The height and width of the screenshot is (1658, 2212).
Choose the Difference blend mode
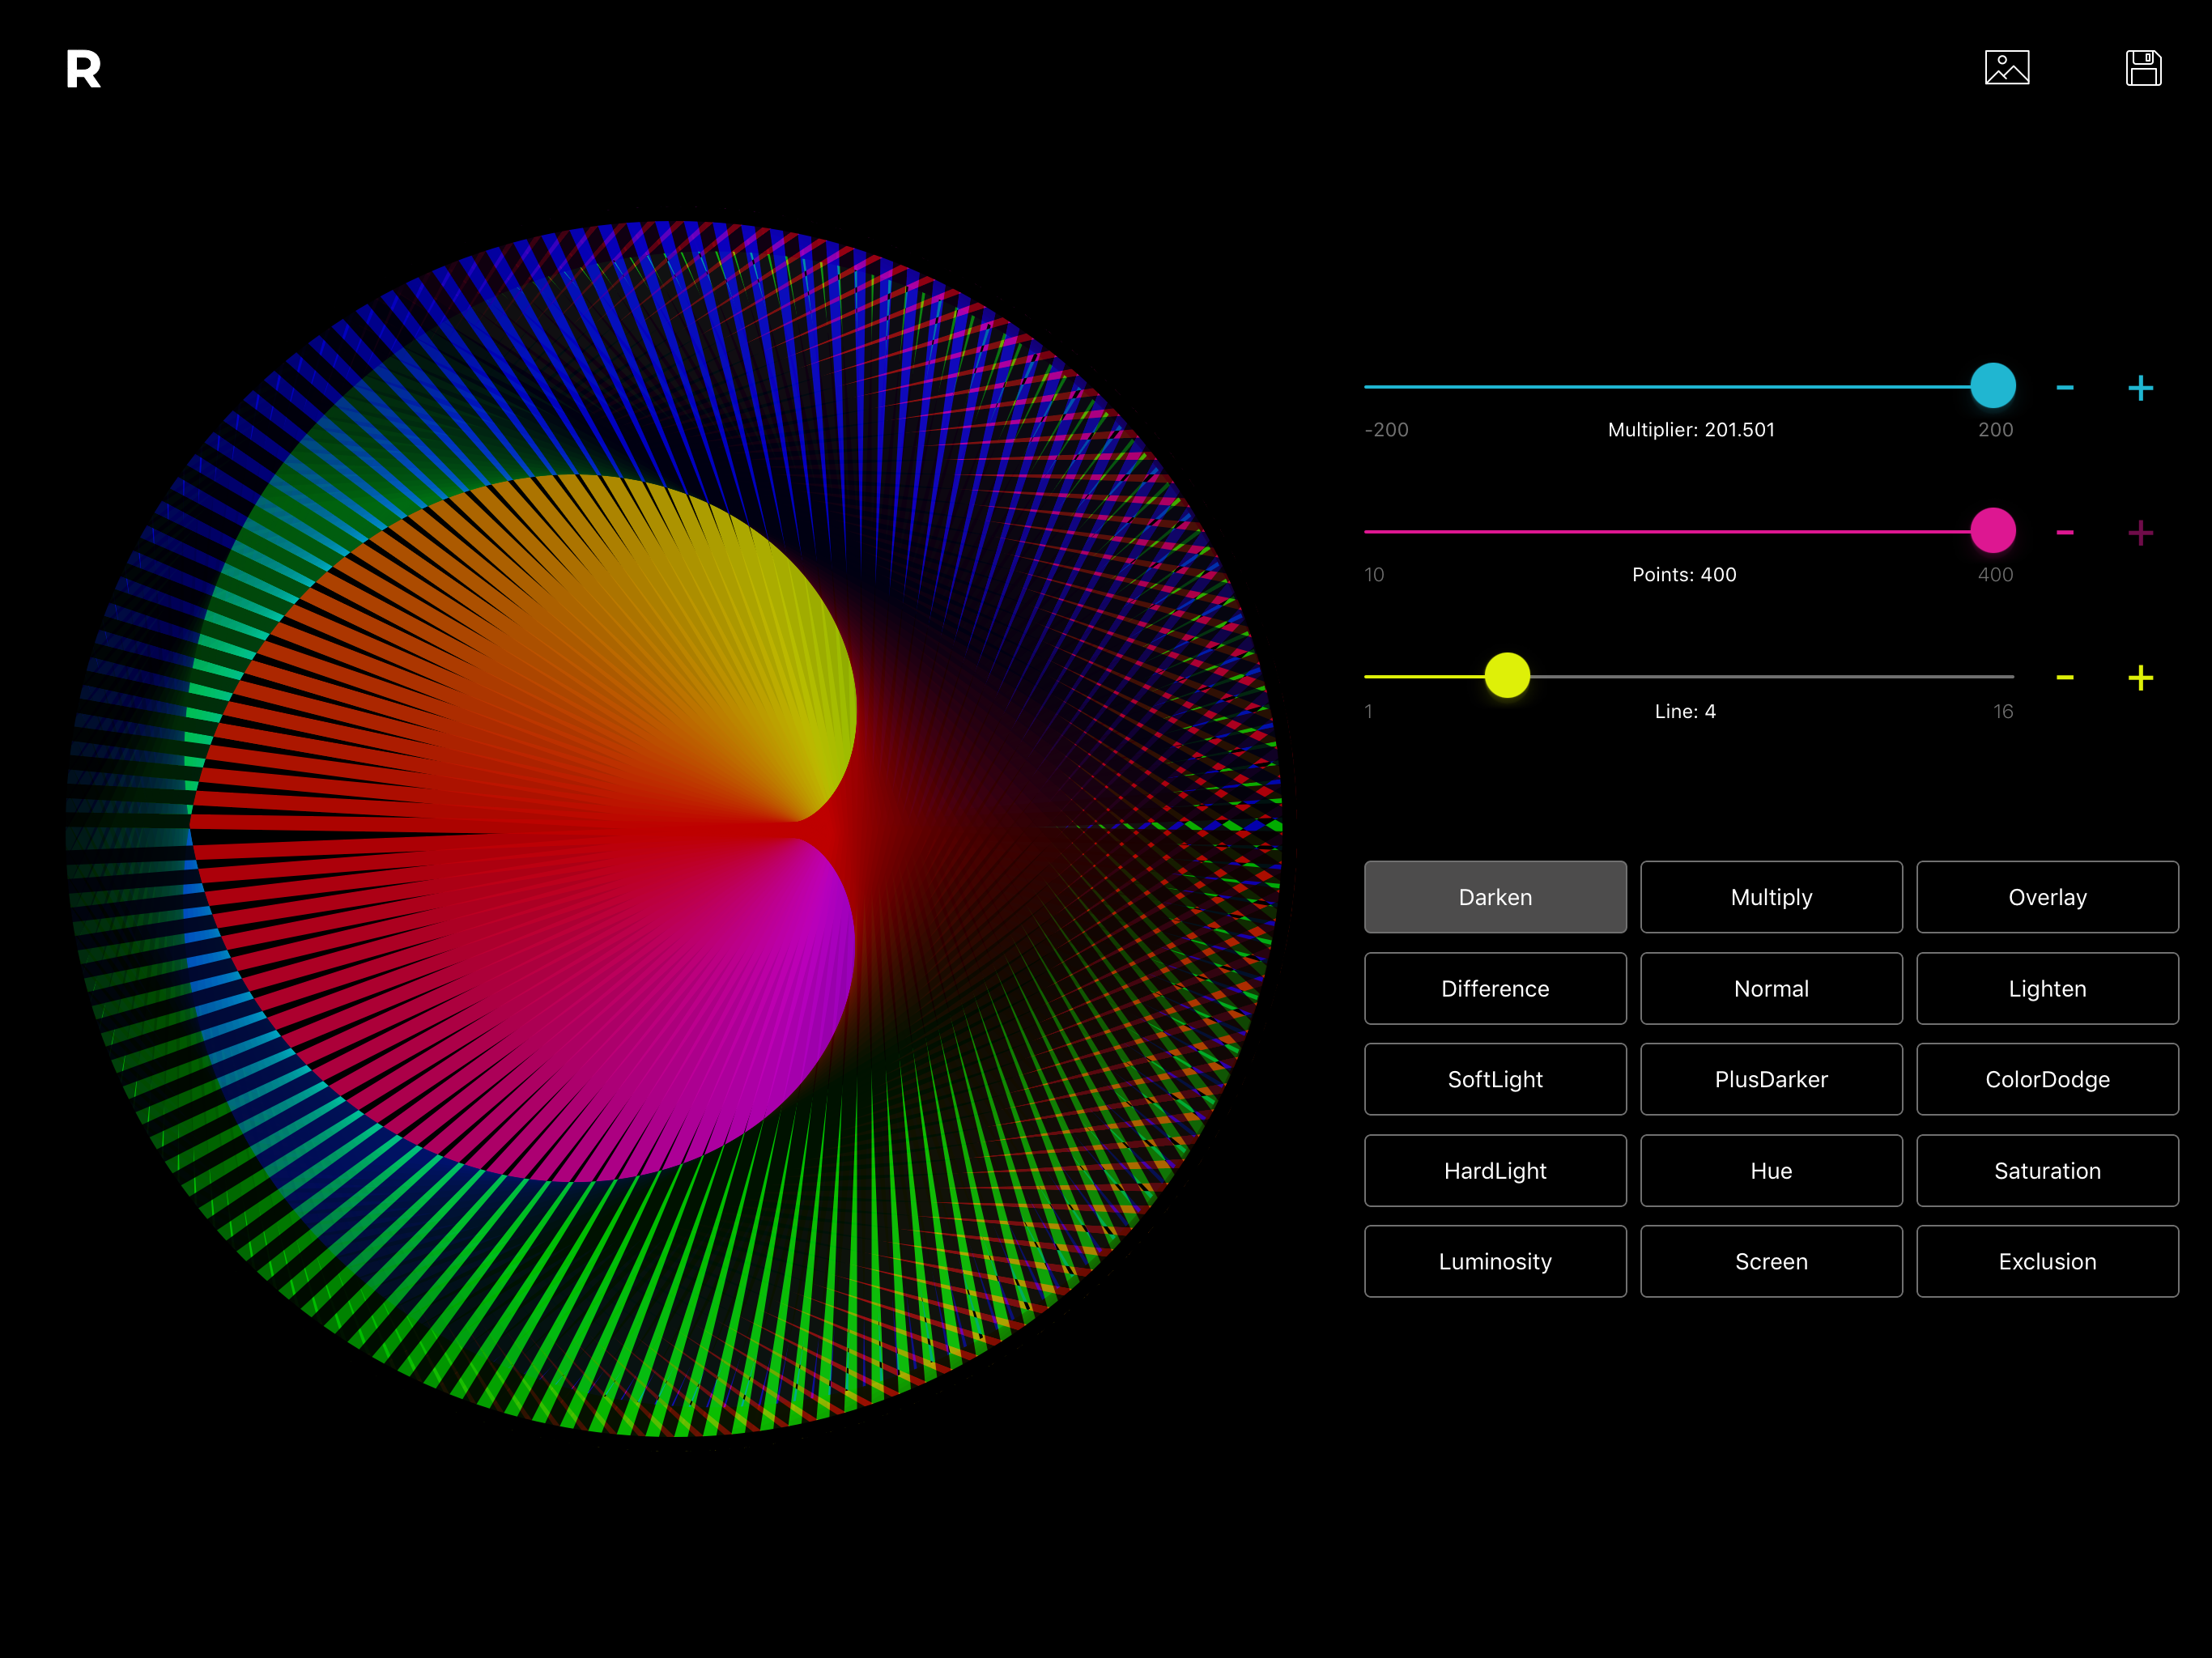coord(1494,988)
